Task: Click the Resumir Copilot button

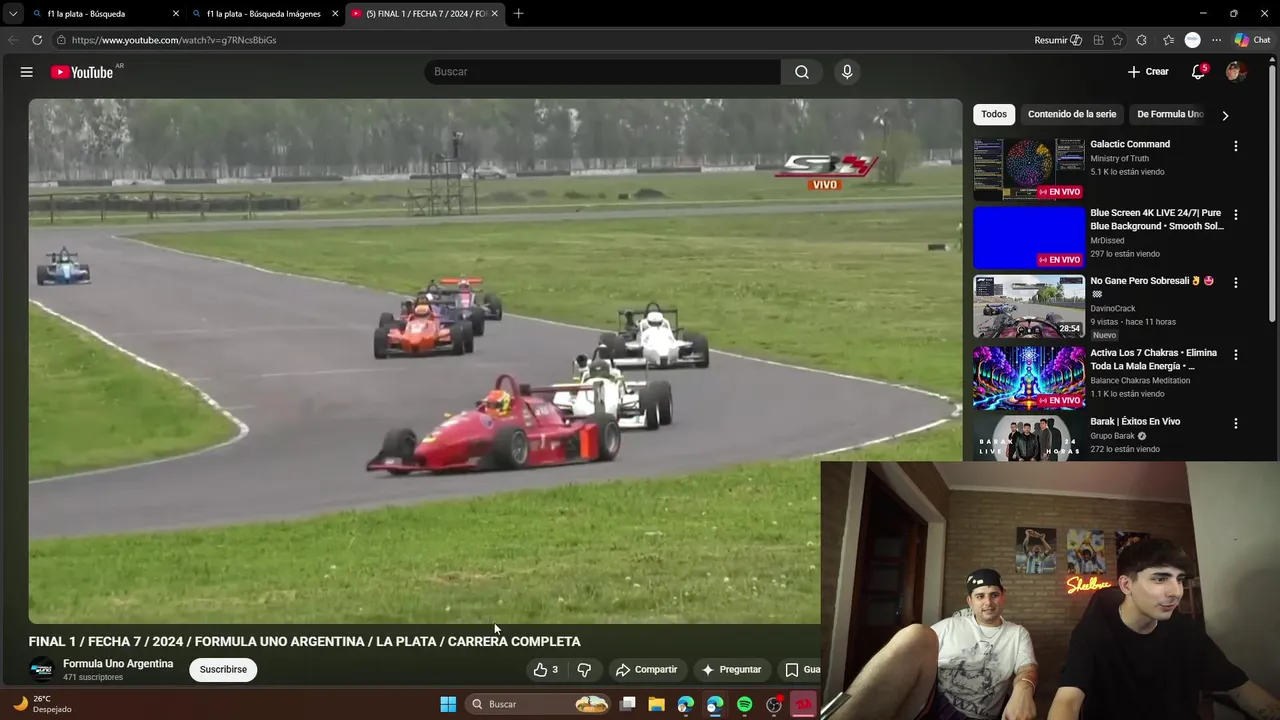Action: pyautogui.click(x=1058, y=40)
